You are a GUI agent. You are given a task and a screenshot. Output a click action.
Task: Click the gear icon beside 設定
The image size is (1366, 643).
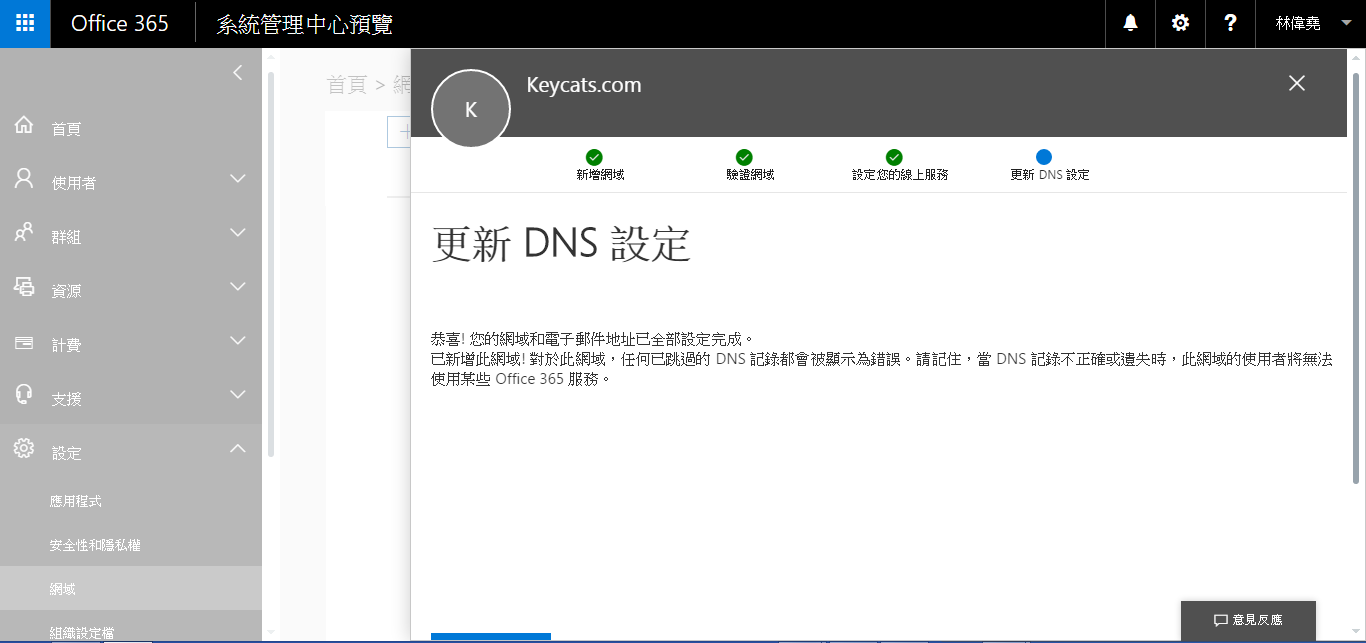click(24, 450)
